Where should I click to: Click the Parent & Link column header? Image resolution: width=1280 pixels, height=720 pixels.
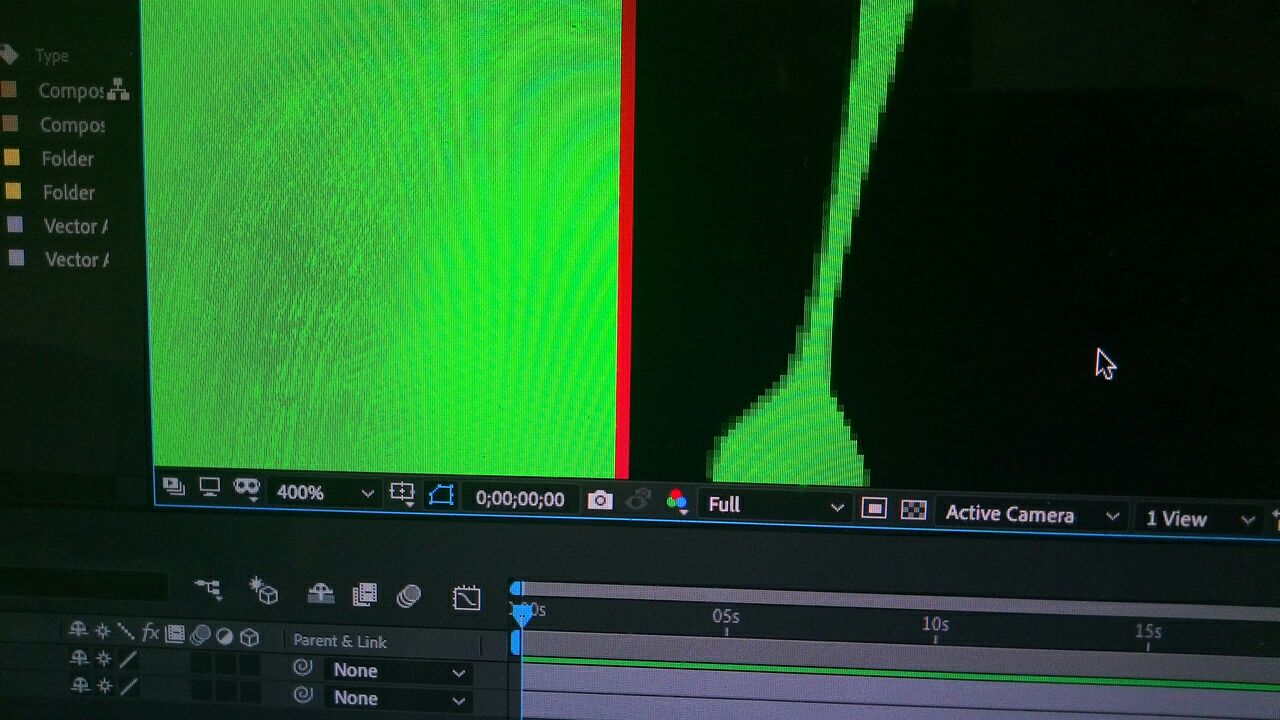[x=340, y=641]
